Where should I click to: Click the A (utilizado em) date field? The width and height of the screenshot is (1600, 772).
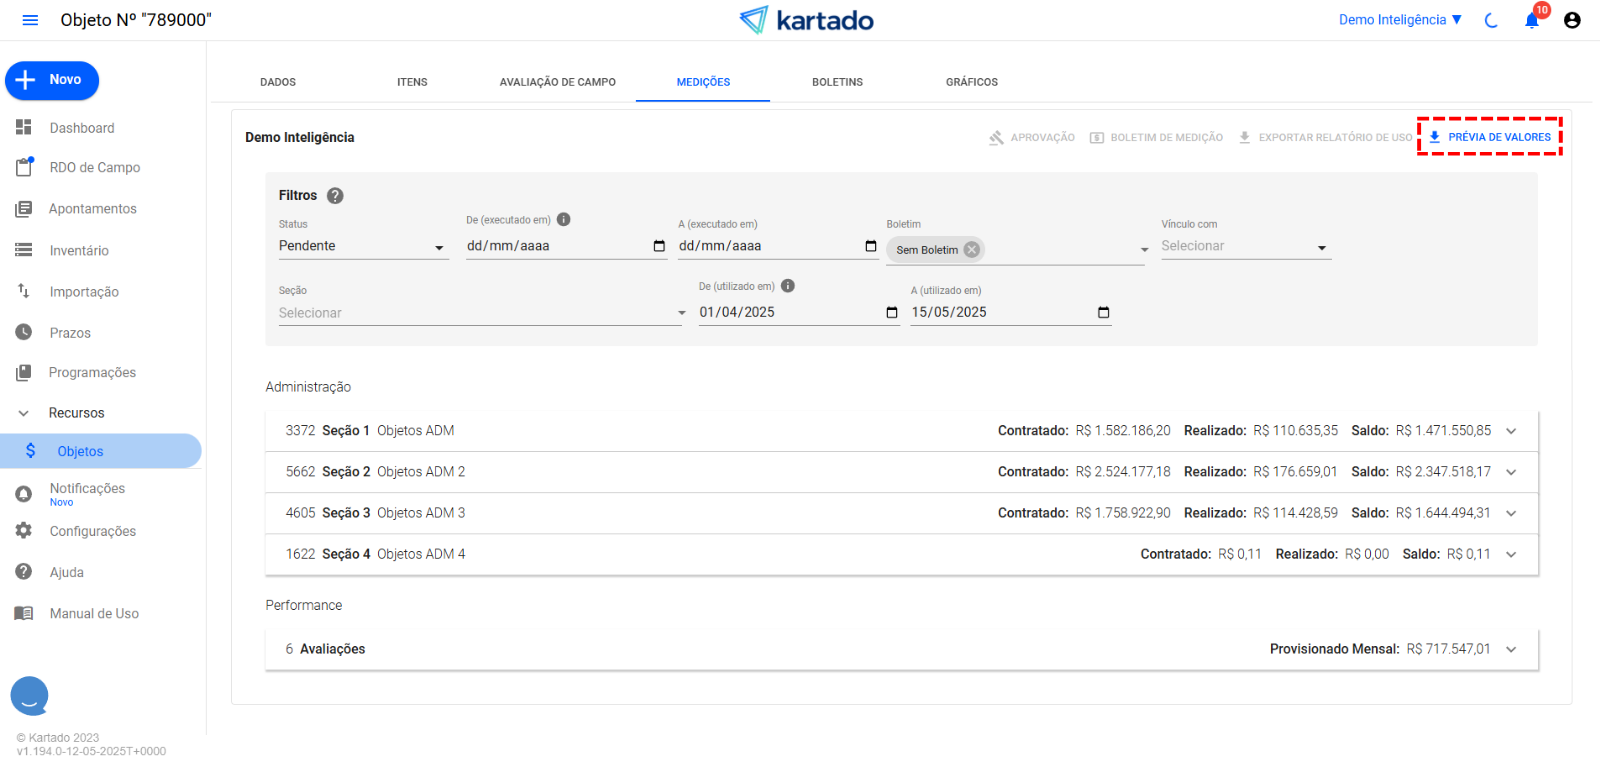pyautogui.click(x=1000, y=313)
